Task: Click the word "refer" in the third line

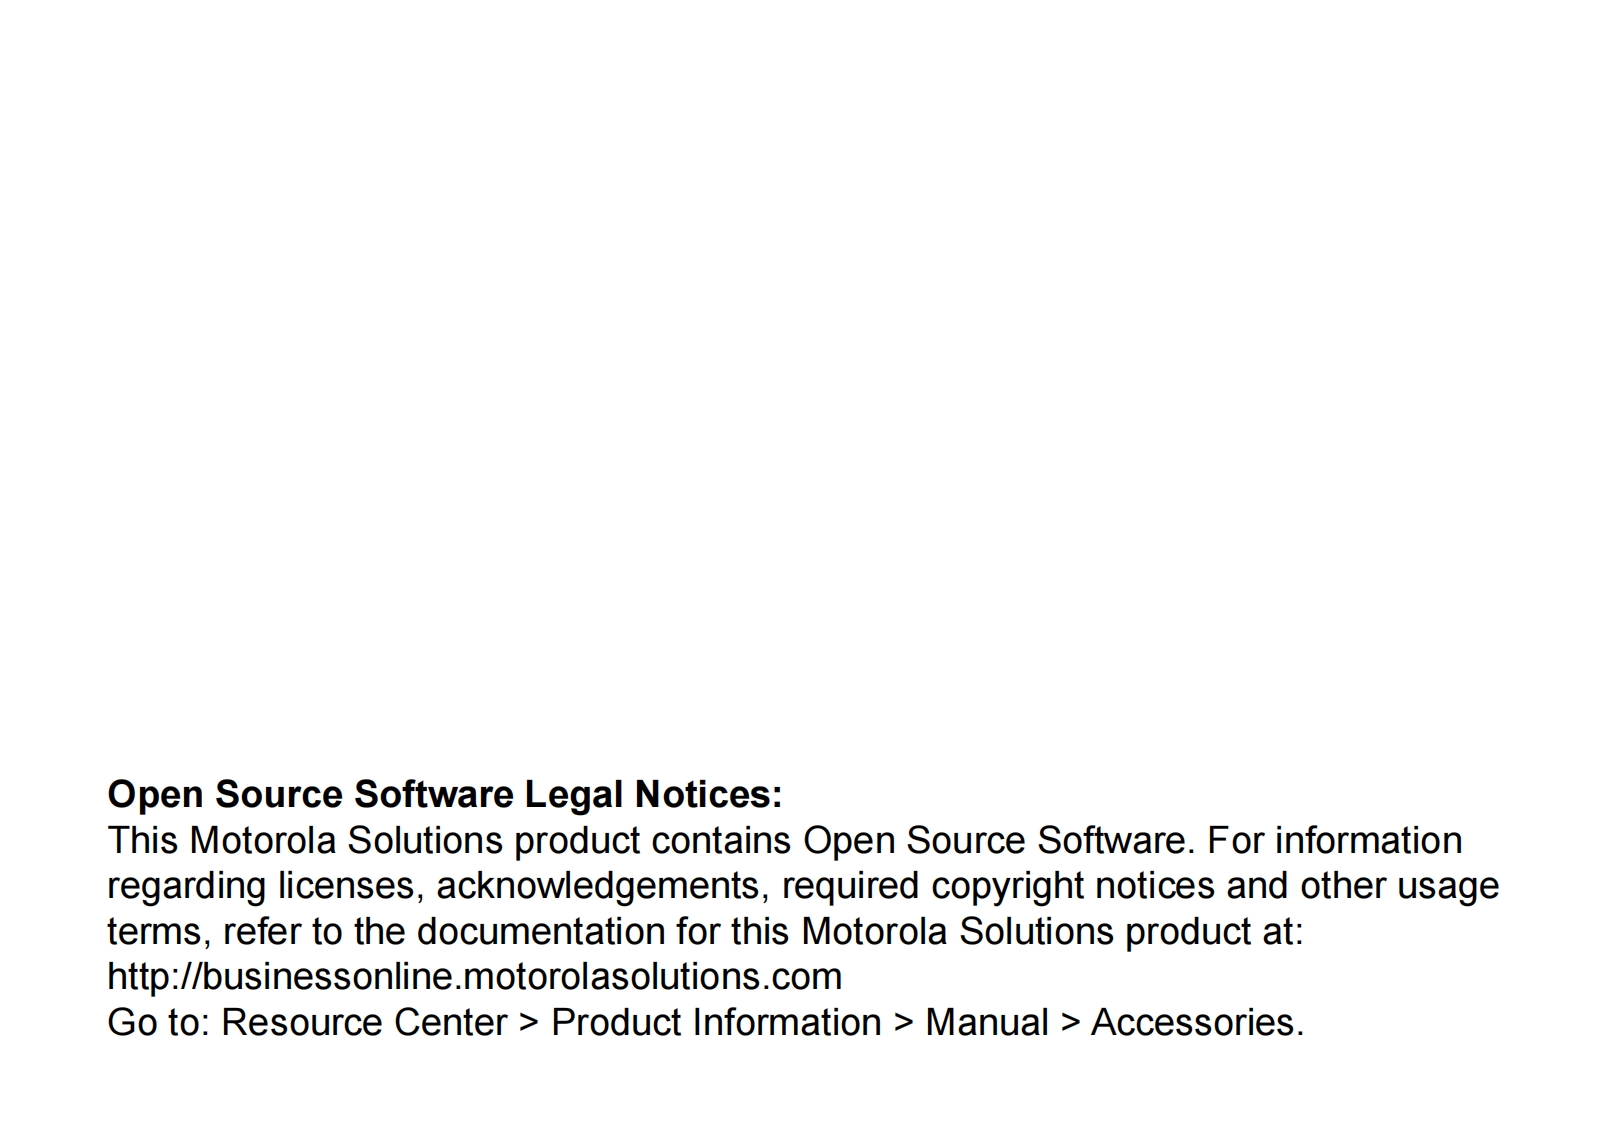Action: [262, 932]
